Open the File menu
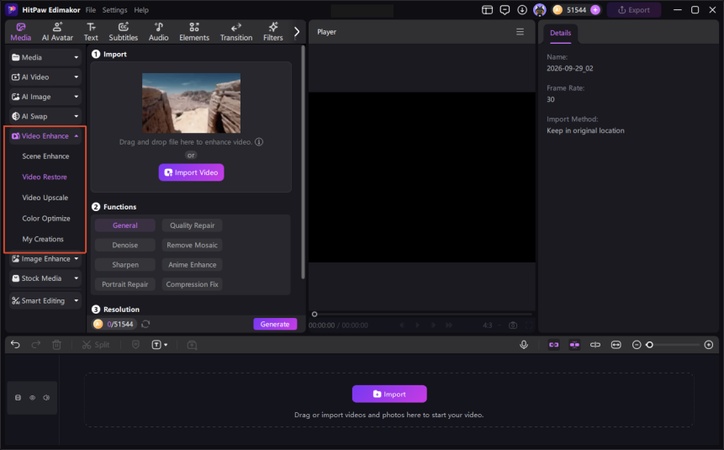 [x=90, y=10]
